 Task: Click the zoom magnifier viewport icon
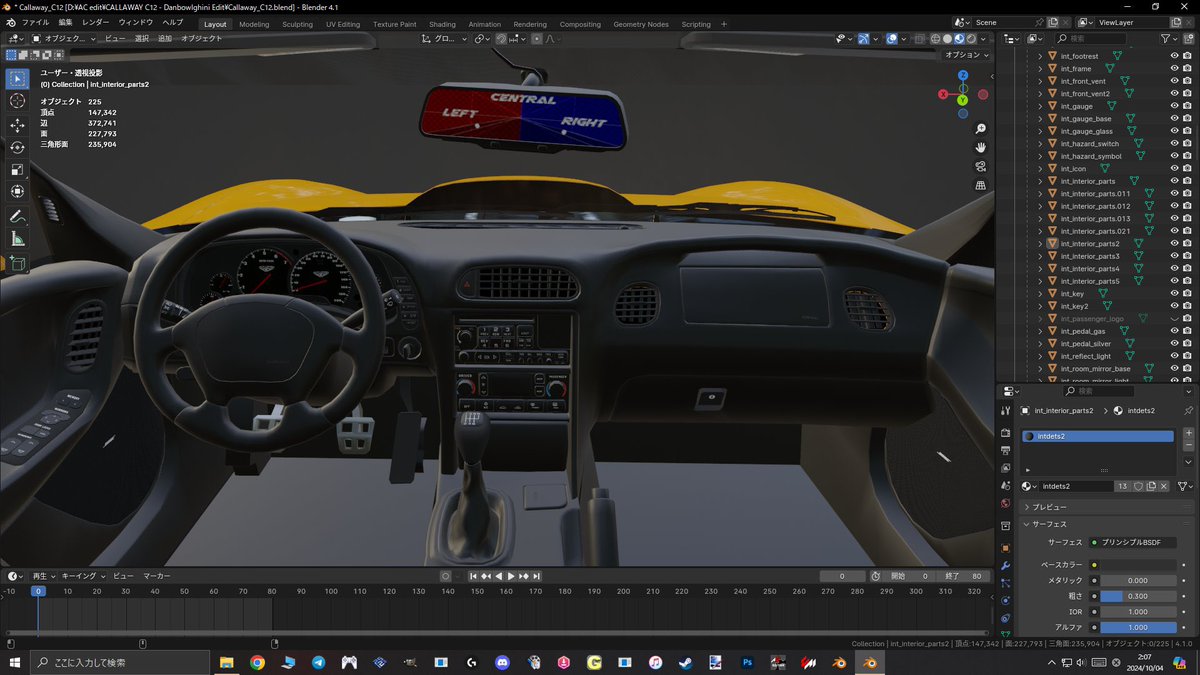[981, 129]
